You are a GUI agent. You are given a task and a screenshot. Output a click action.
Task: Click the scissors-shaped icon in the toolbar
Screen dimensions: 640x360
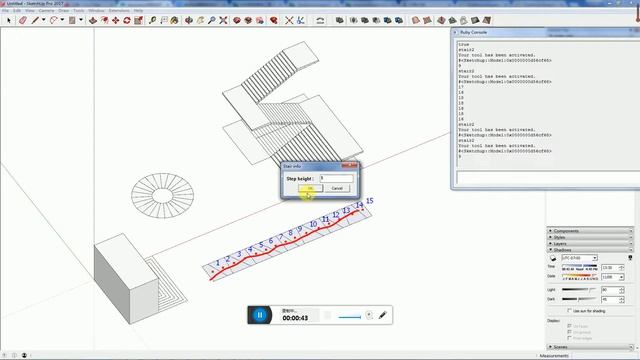pyautogui.click(x=300, y=20)
